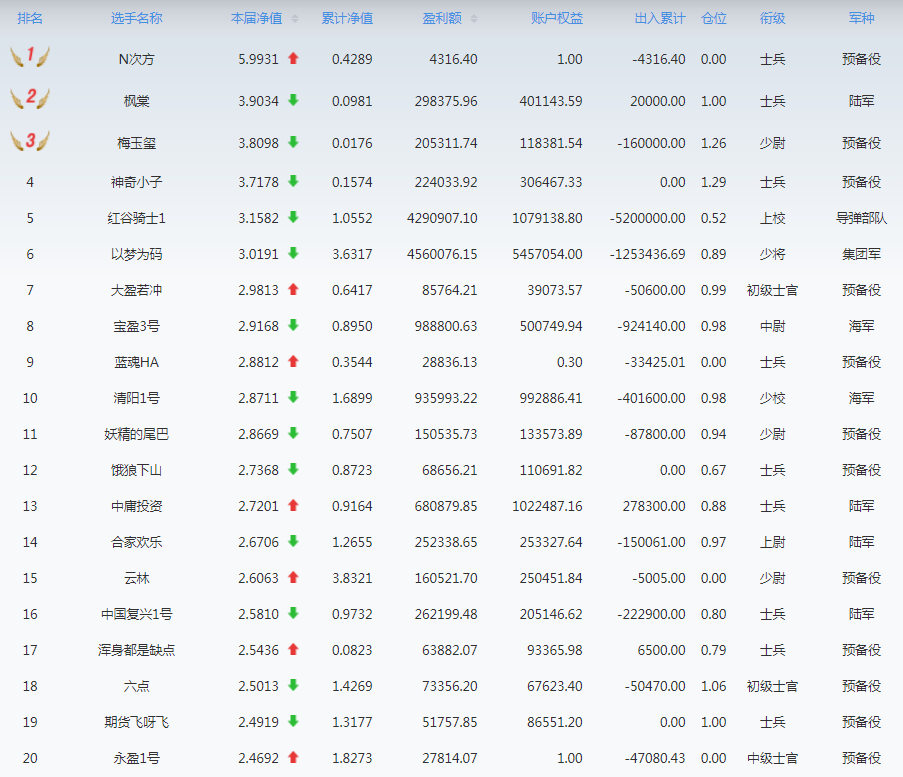The height and width of the screenshot is (777, 903).
Task: Click red up arrow beside 大盈若冲
Action: coord(293,289)
